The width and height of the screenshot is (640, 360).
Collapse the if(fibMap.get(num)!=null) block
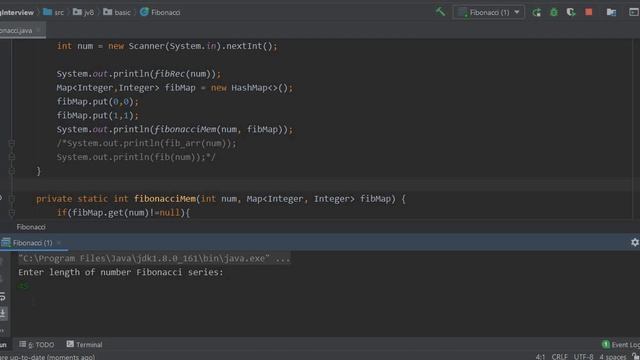[x=11, y=213]
